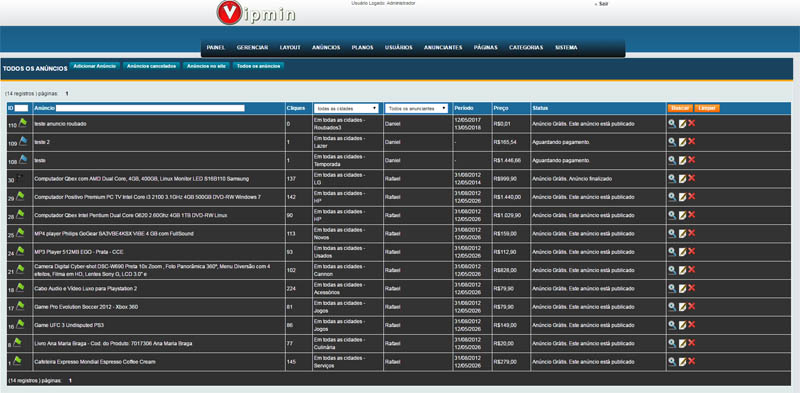
Task: Click red X delete for MP3 Player row
Action: click(x=692, y=251)
